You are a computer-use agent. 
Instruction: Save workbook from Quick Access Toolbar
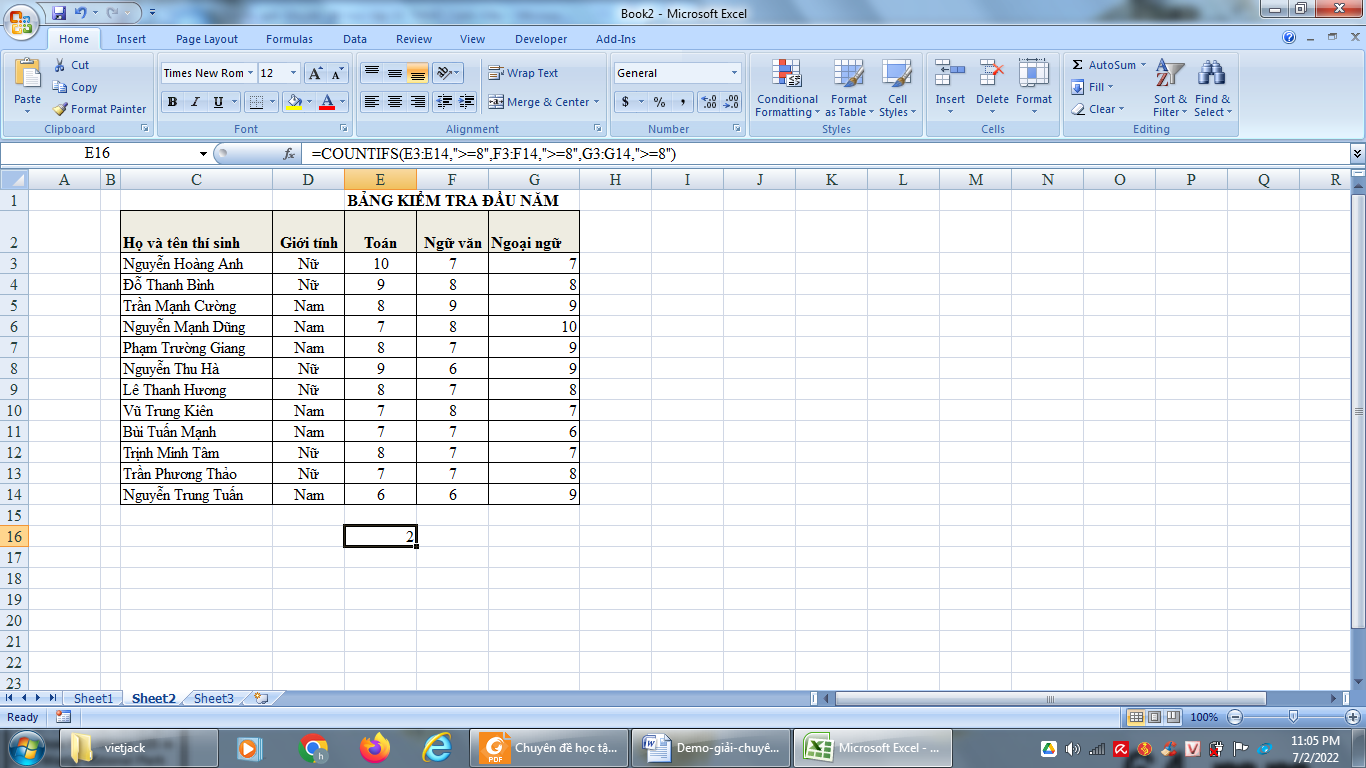pyautogui.click(x=59, y=13)
